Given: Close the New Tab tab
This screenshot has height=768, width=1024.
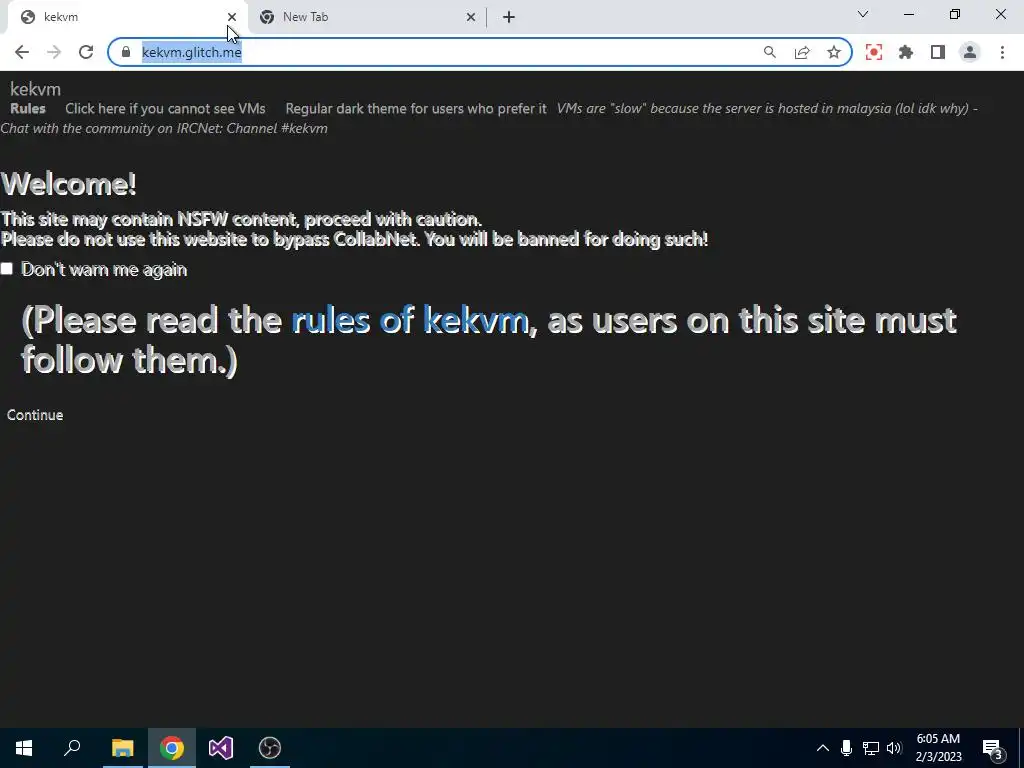Looking at the screenshot, I should (471, 17).
